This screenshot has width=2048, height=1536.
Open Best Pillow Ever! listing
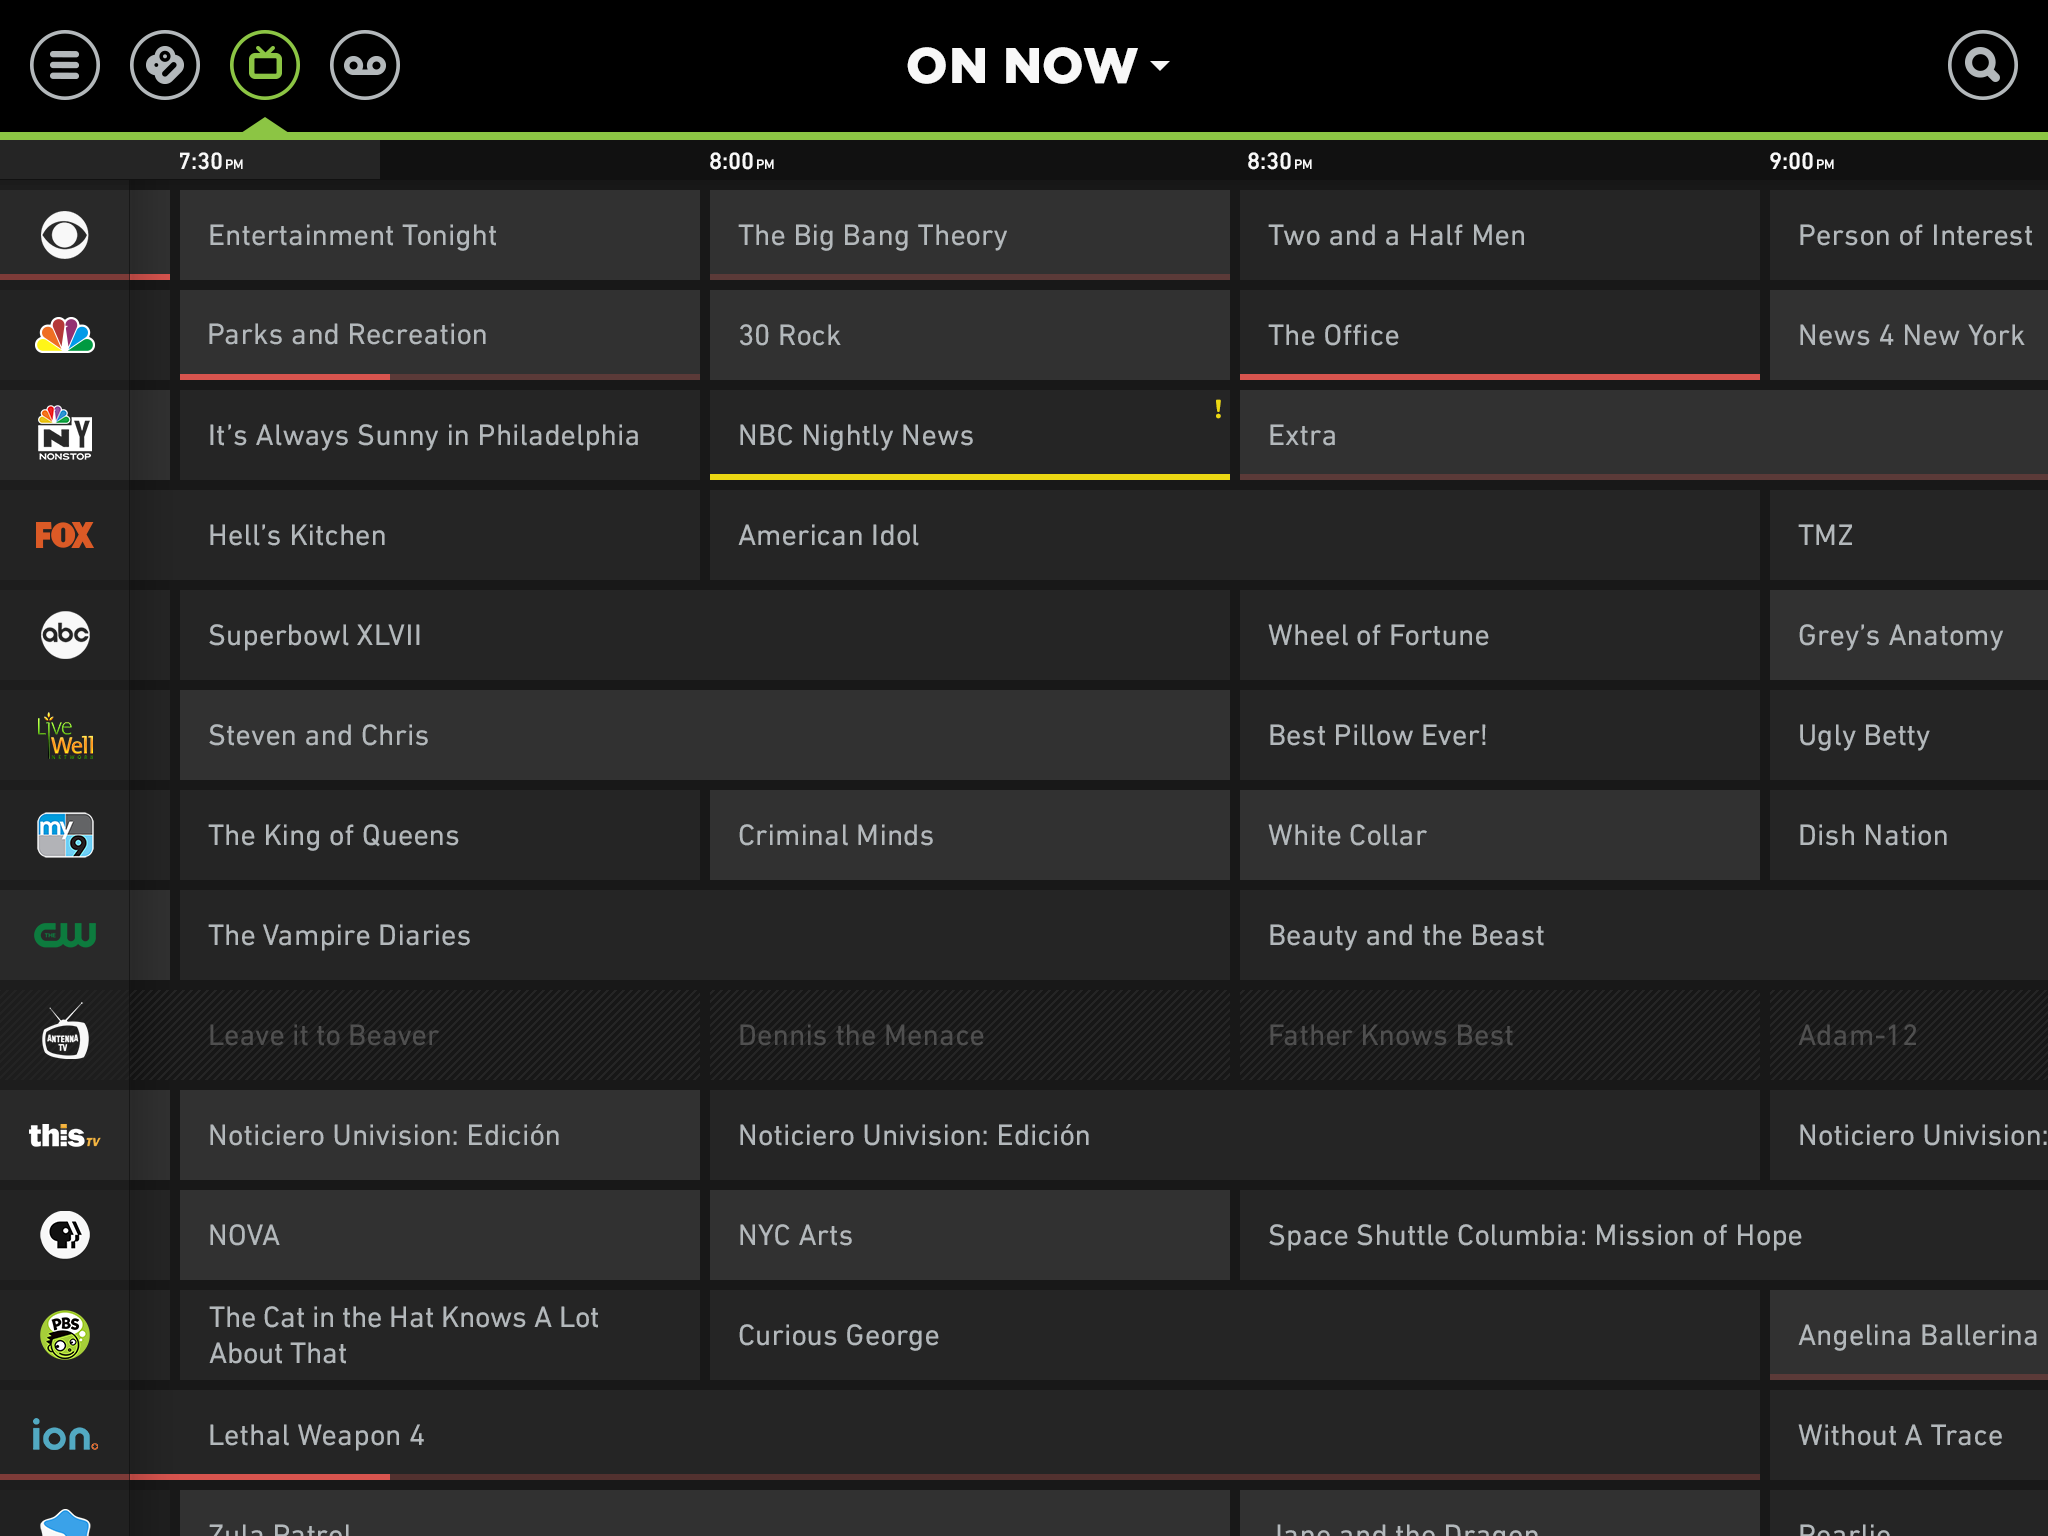[1500, 735]
